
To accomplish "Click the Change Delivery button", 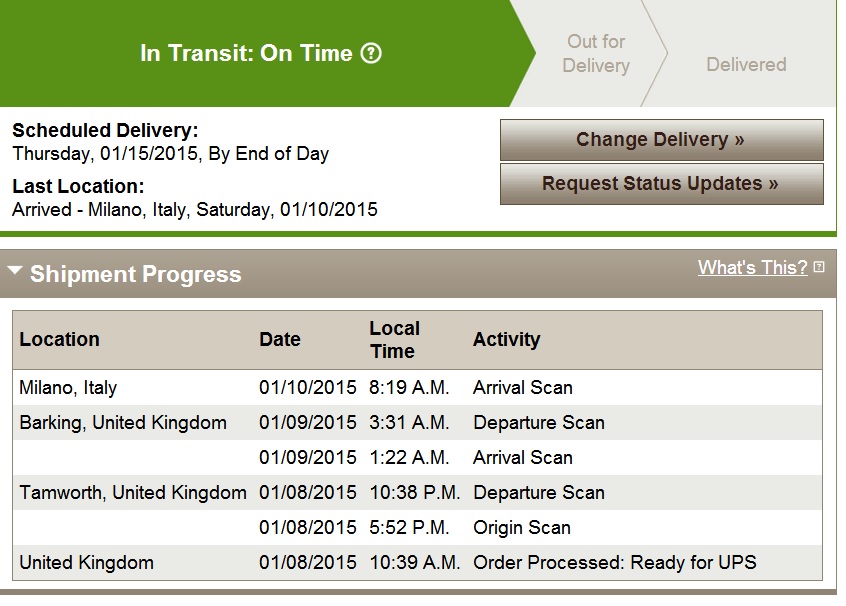I will tap(661, 140).
